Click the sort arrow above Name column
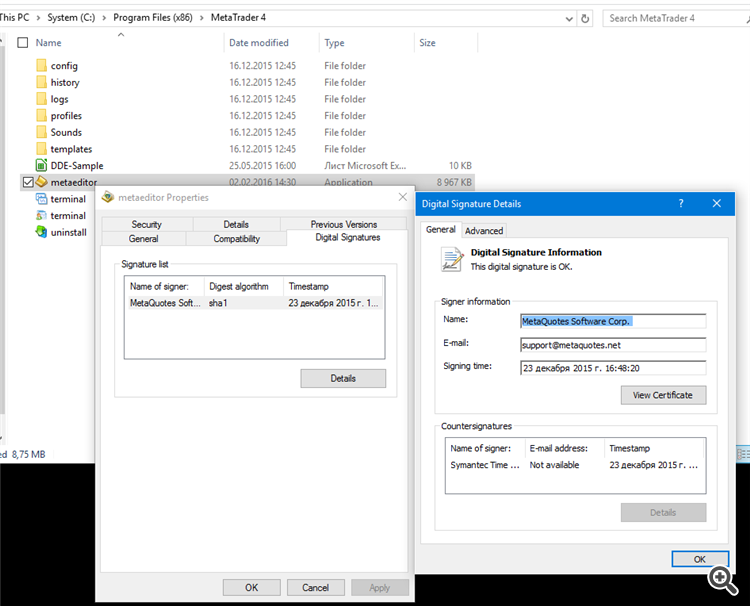Screen dimensions: 750x606 tap(121, 34)
